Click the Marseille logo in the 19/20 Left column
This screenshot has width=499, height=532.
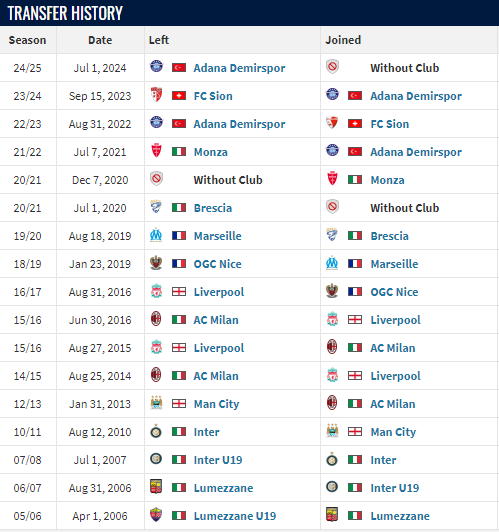(156, 235)
